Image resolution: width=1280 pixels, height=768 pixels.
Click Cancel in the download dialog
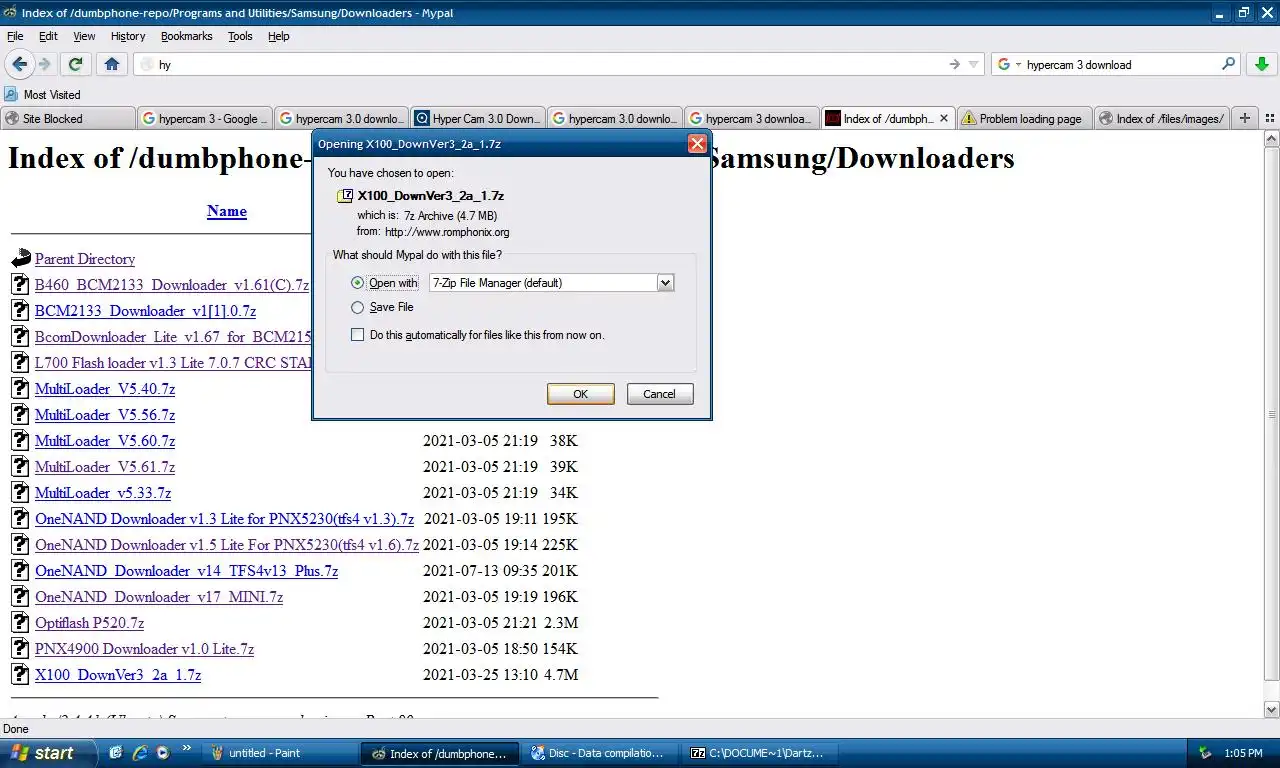[659, 394]
